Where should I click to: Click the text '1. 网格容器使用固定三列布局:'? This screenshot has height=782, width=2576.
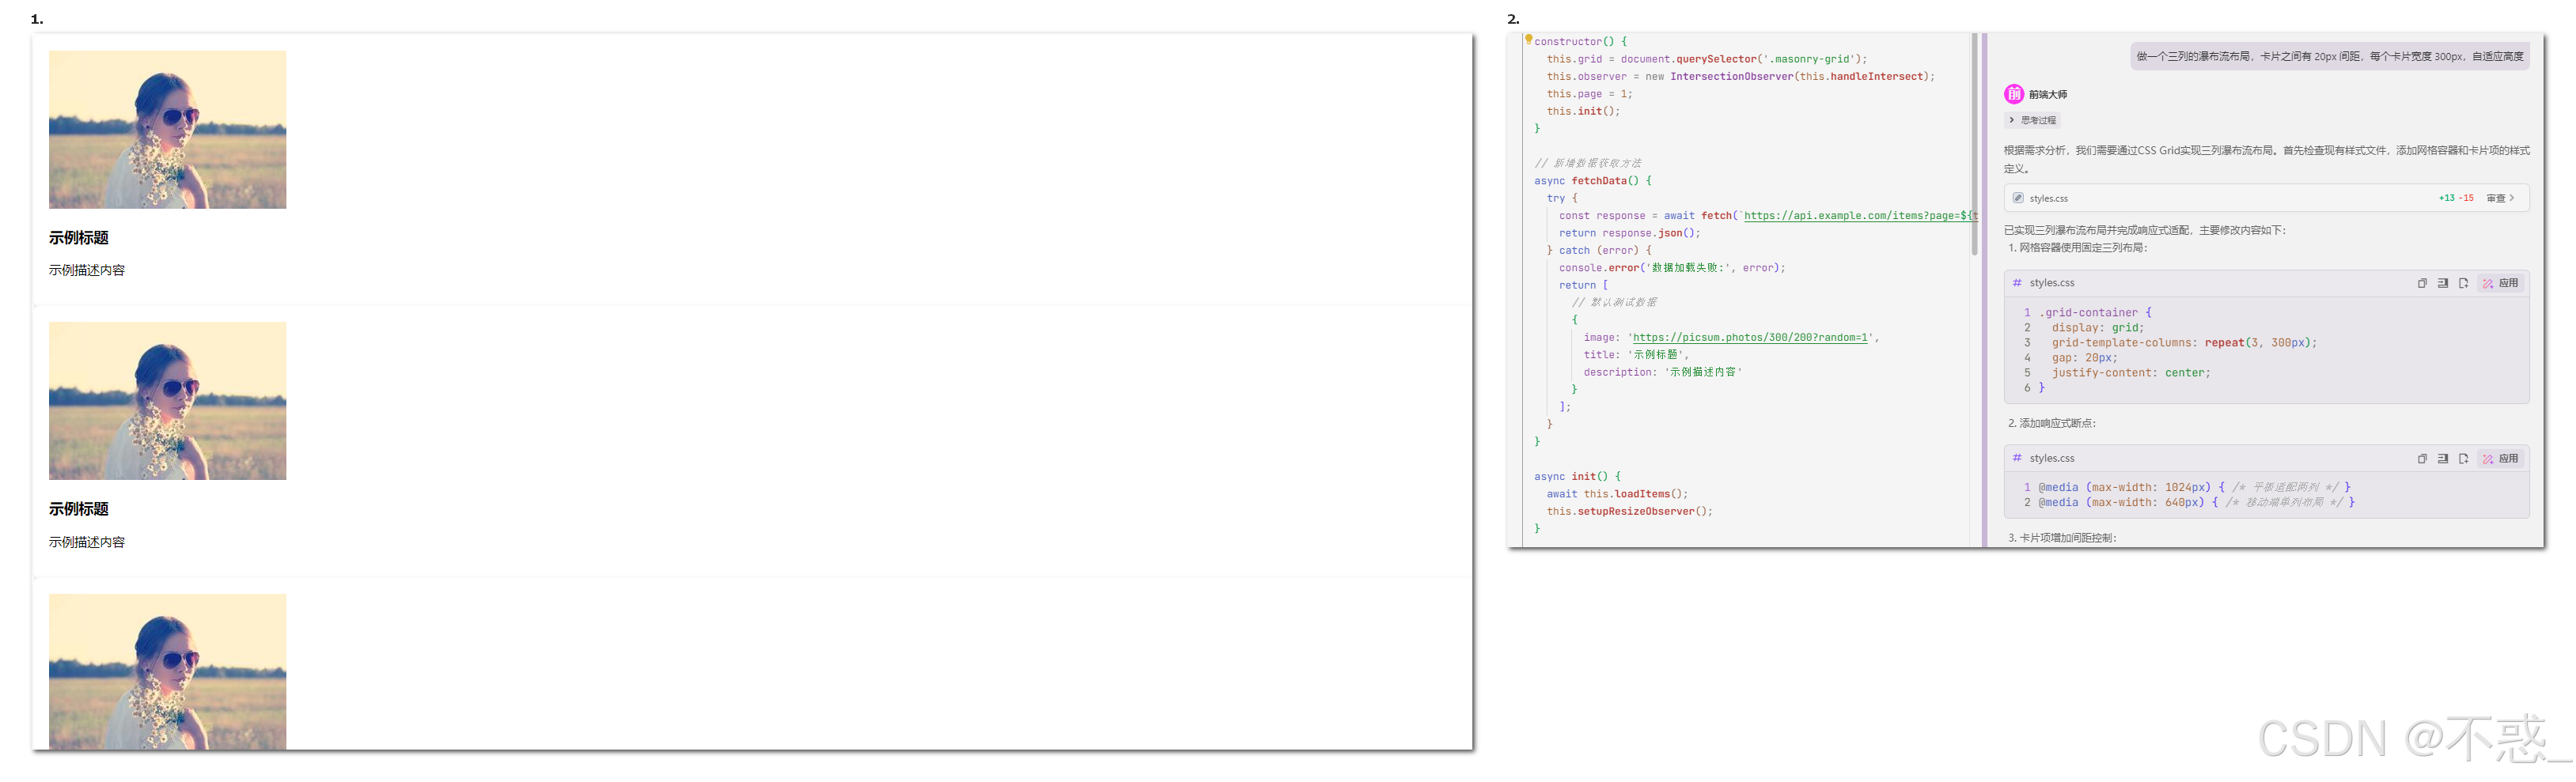click(x=2078, y=248)
